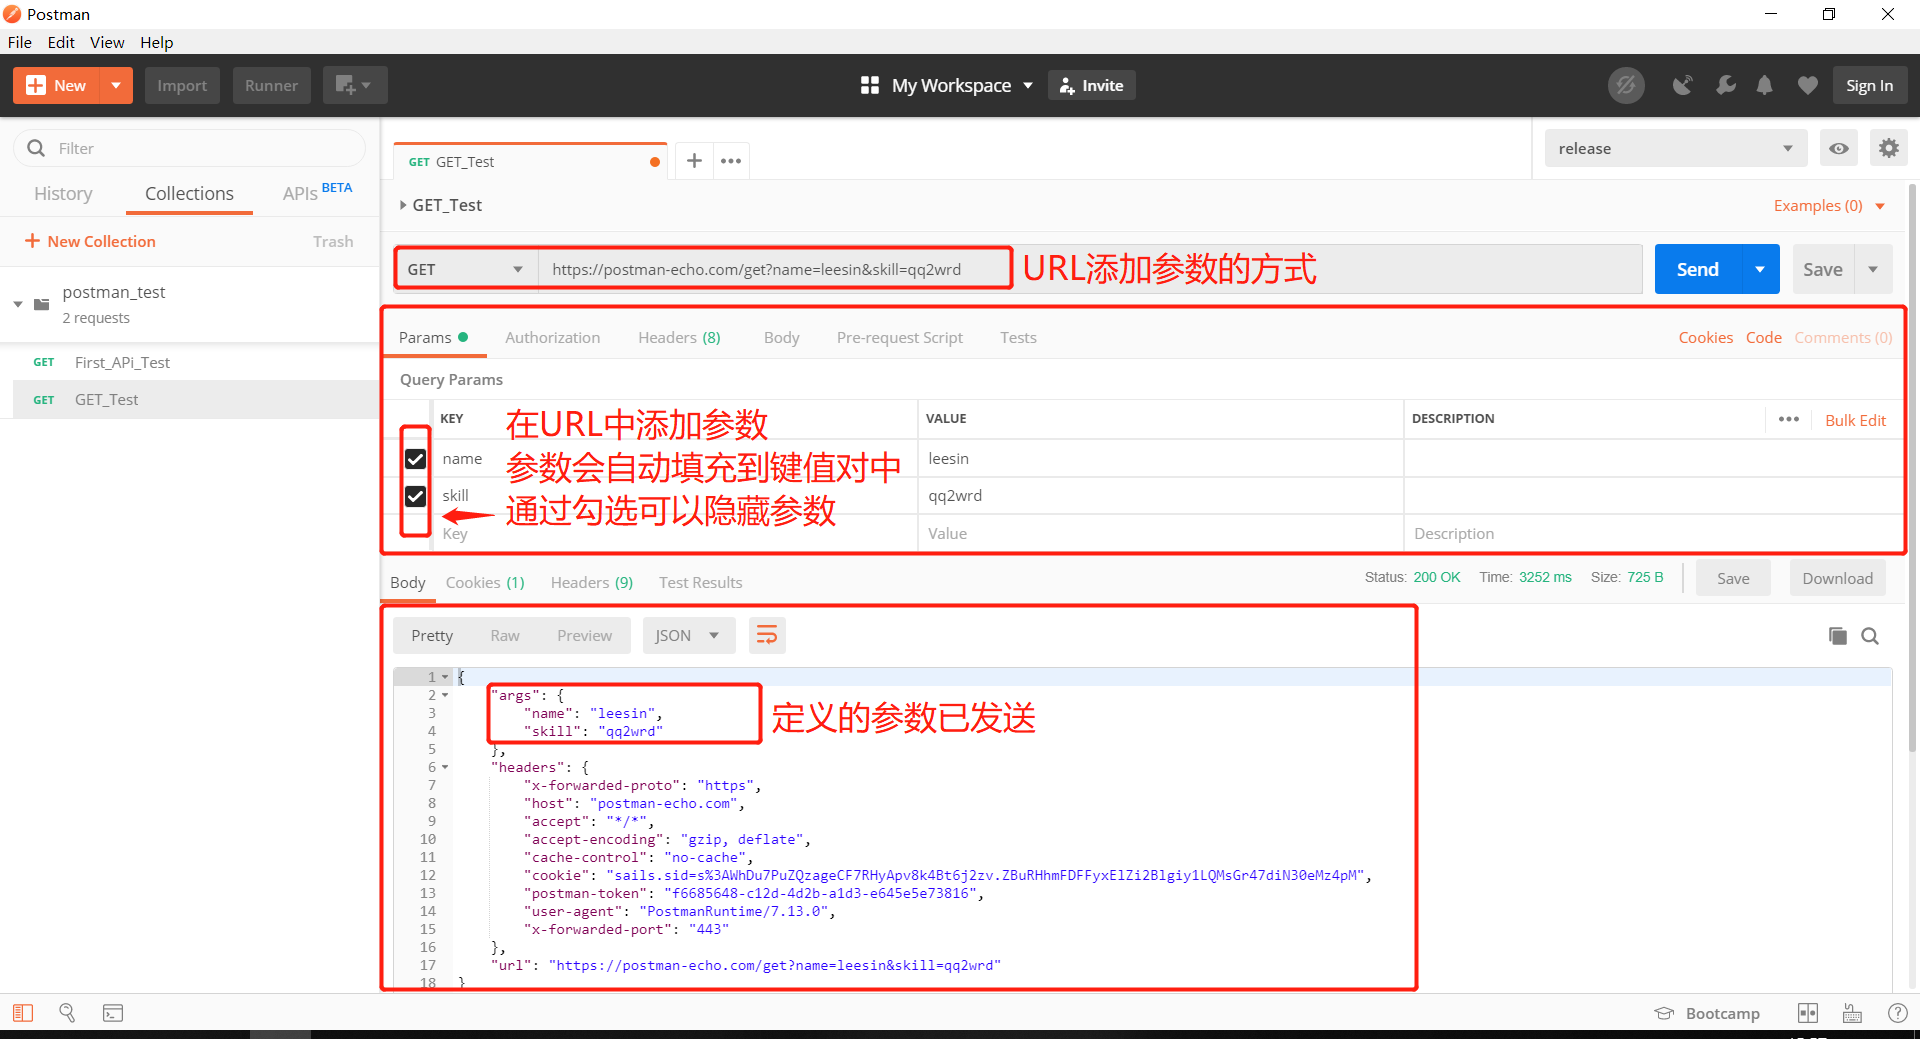Uncheck the skill parameter checkbox
This screenshot has width=1920, height=1039.
(415, 496)
